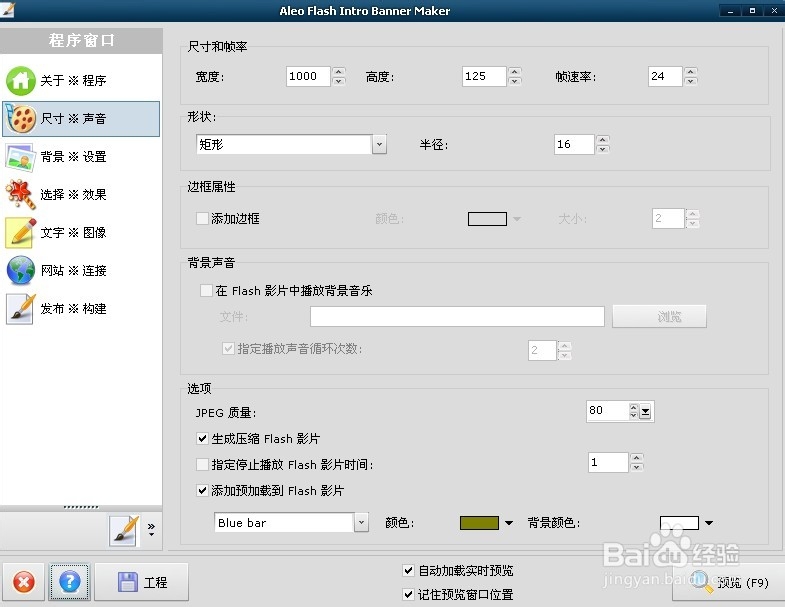Toggle 记住预览窗口位置 checkbox
This screenshot has height=607, width=785.
(x=409, y=594)
